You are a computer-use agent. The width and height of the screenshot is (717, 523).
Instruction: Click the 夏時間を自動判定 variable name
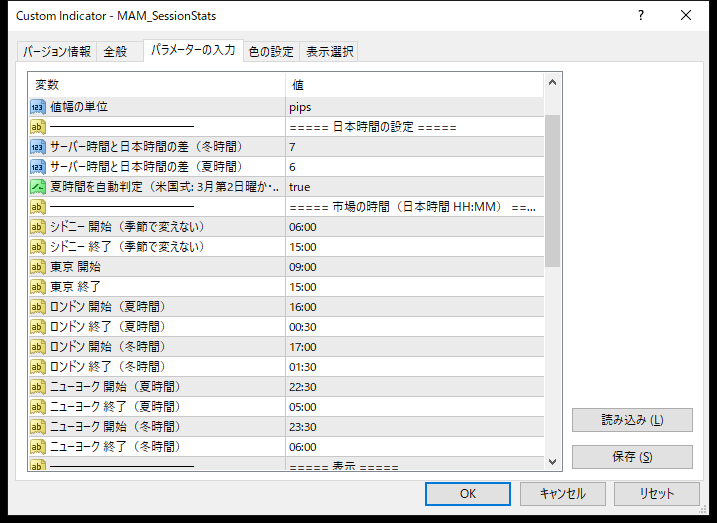click(164, 187)
